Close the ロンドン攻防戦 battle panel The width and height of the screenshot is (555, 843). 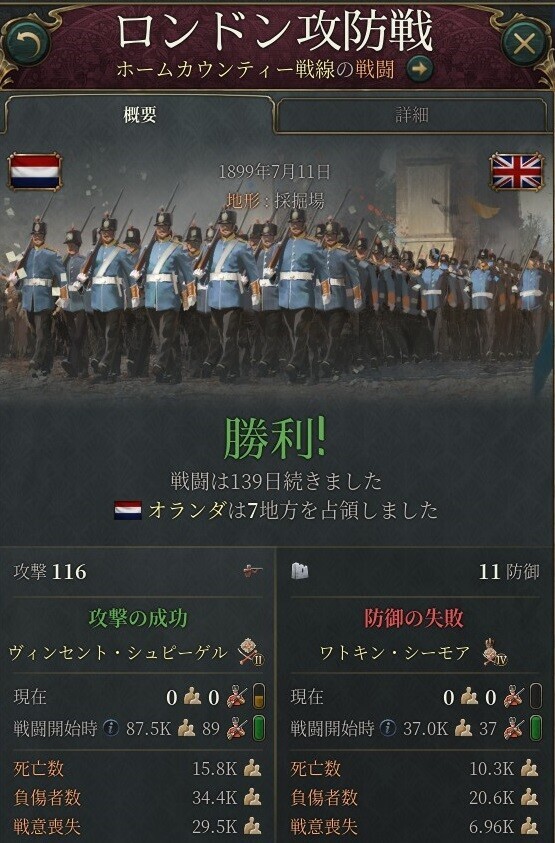[x=524, y=44]
